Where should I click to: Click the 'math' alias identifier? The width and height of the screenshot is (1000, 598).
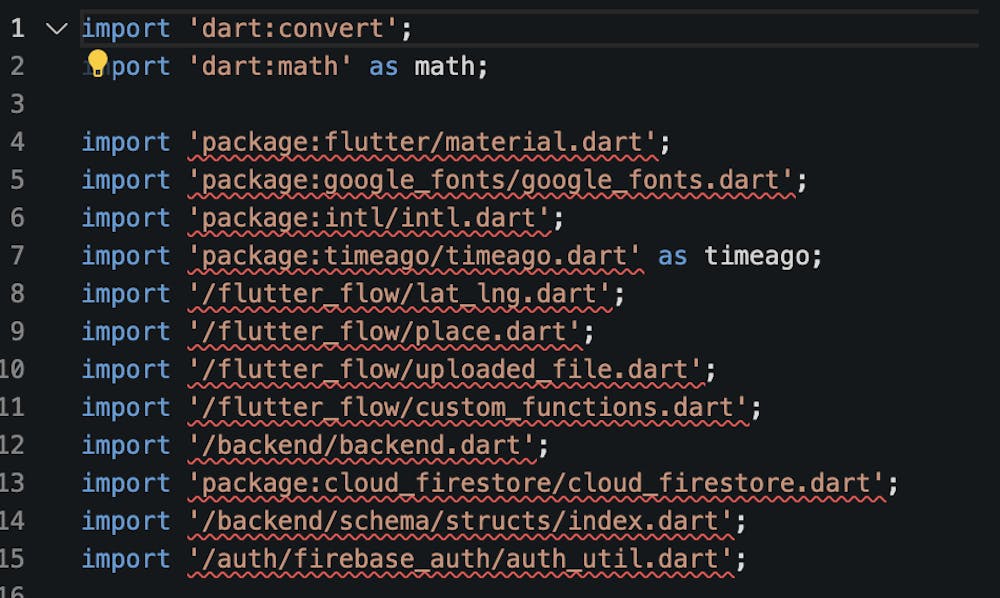(445, 66)
